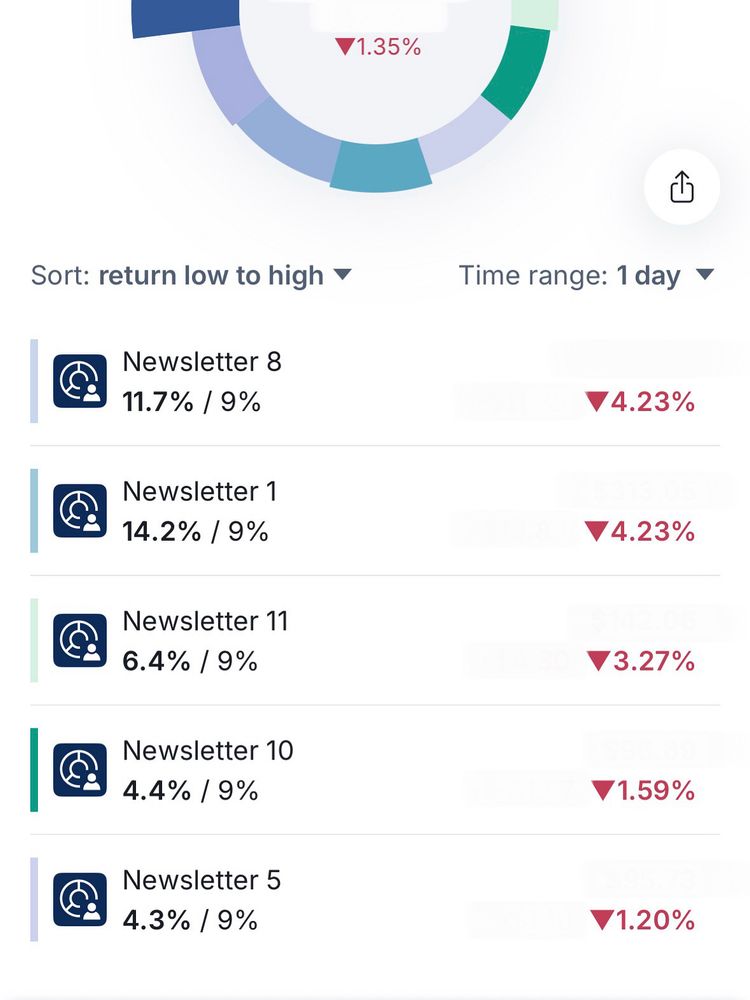Screen dimensions: 750x1000
Task: Open the Newsletter 11 portfolio icon
Action: [x=80, y=640]
